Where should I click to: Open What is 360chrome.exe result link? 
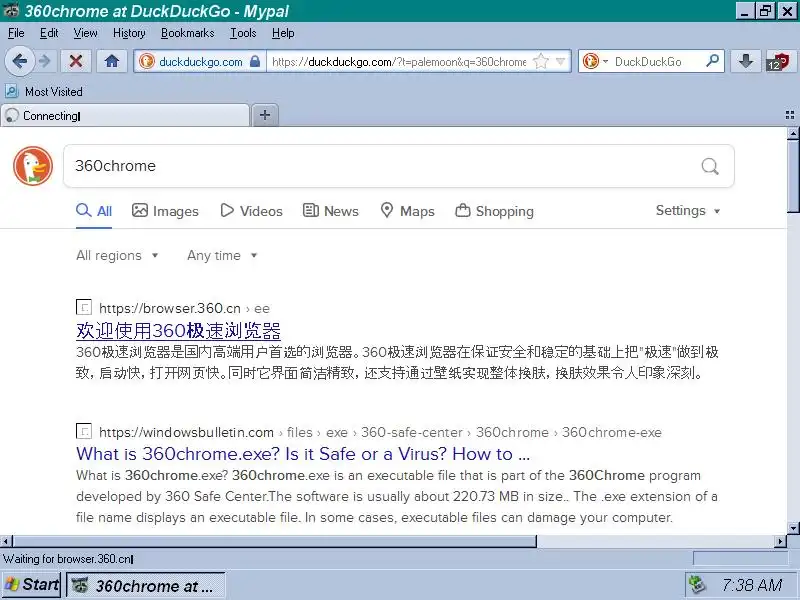pyautogui.click(x=303, y=454)
